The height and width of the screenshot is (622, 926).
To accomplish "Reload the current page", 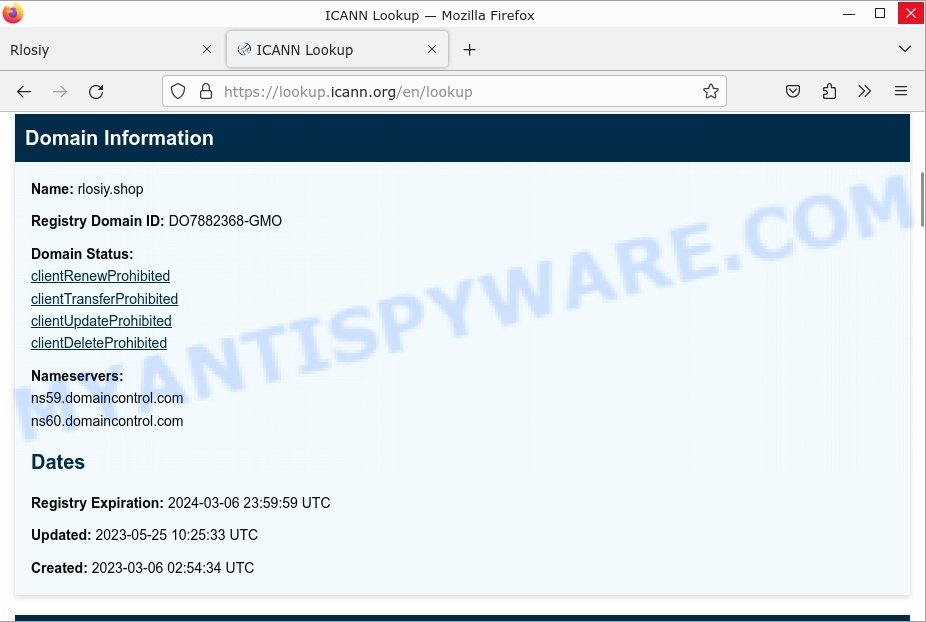I will pyautogui.click(x=96, y=92).
